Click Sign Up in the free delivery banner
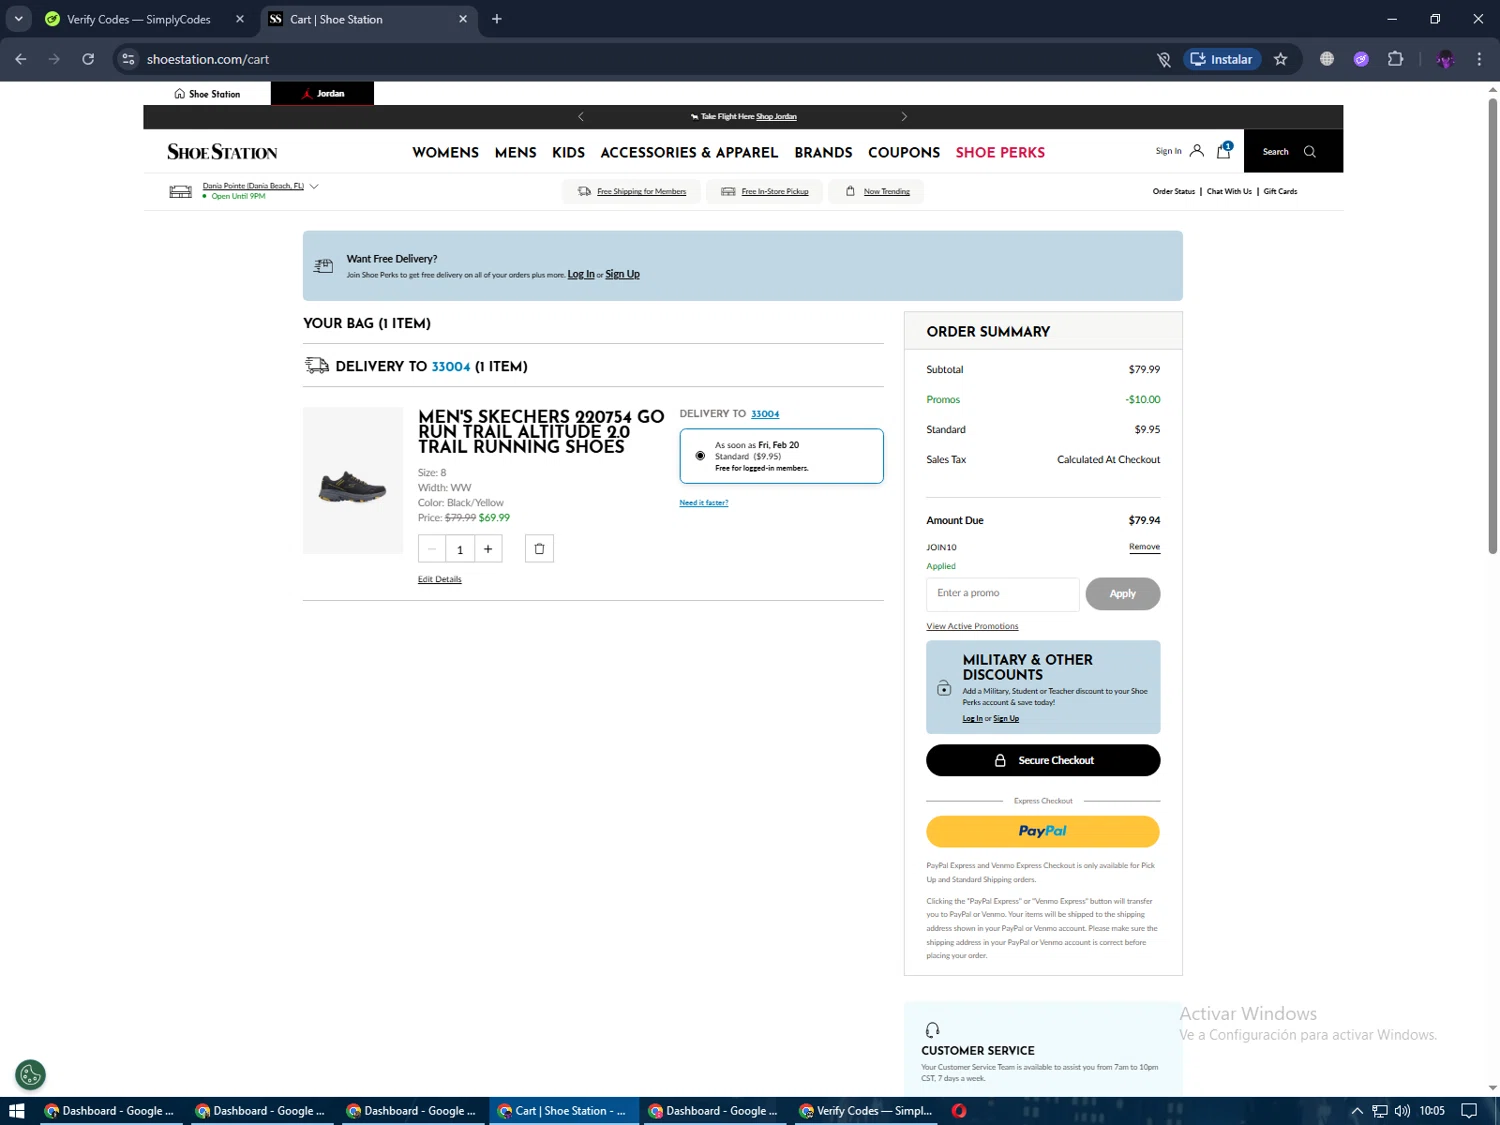The height and width of the screenshot is (1125, 1500). pyautogui.click(x=622, y=274)
